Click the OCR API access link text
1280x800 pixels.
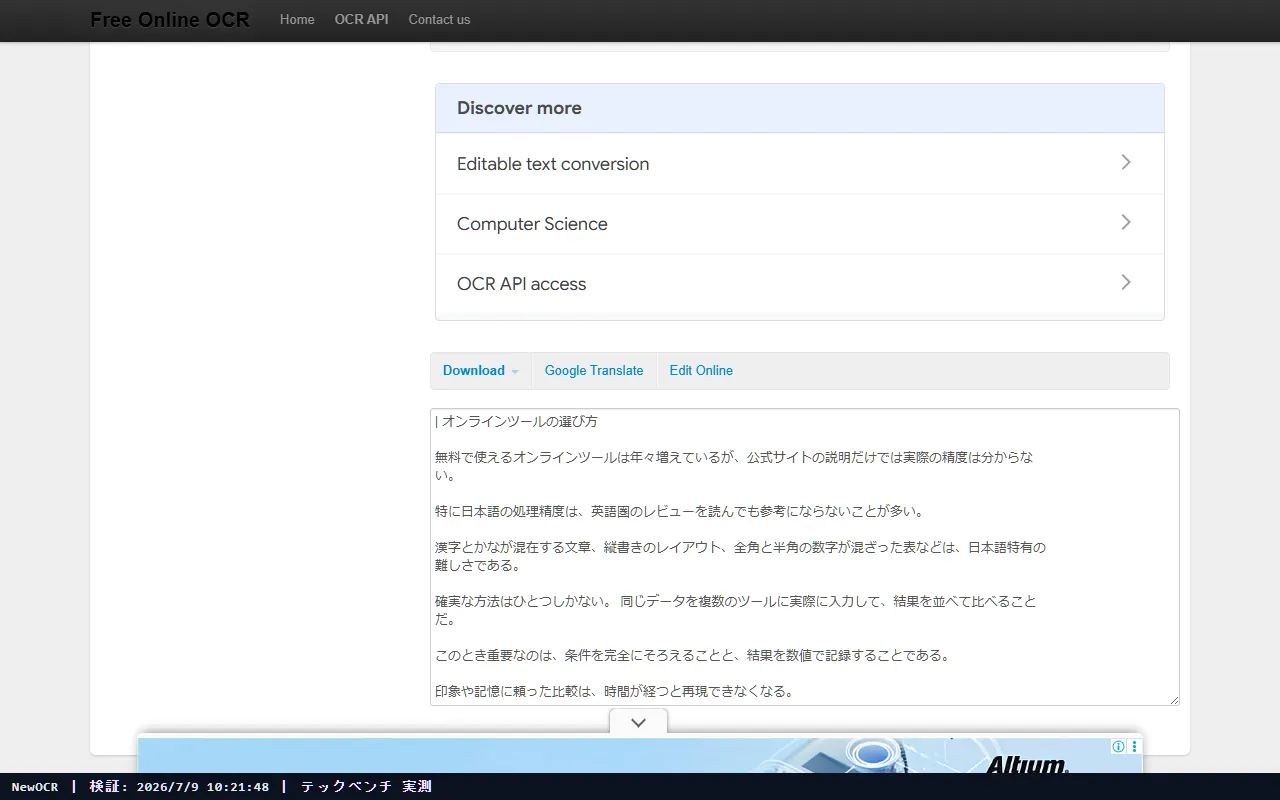coord(521,284)
